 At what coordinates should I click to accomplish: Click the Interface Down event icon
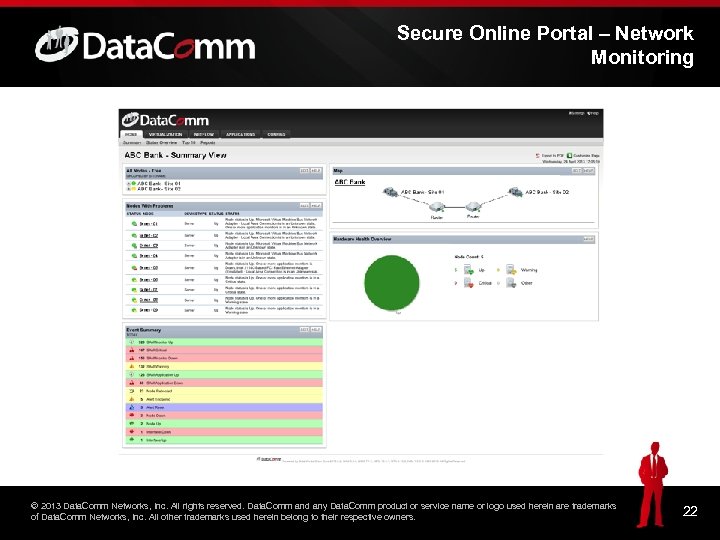(x=132, y=432)
